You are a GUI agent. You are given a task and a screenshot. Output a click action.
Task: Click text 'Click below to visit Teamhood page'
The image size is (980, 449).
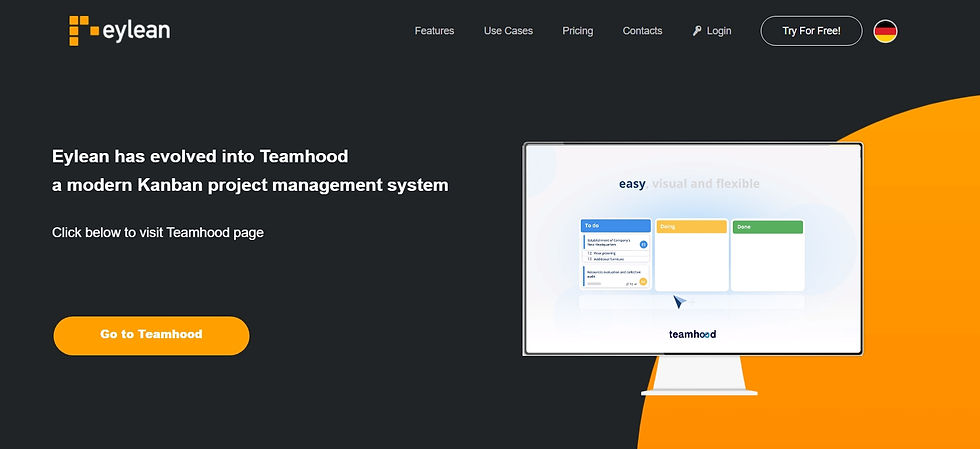[x=158, y=233]
